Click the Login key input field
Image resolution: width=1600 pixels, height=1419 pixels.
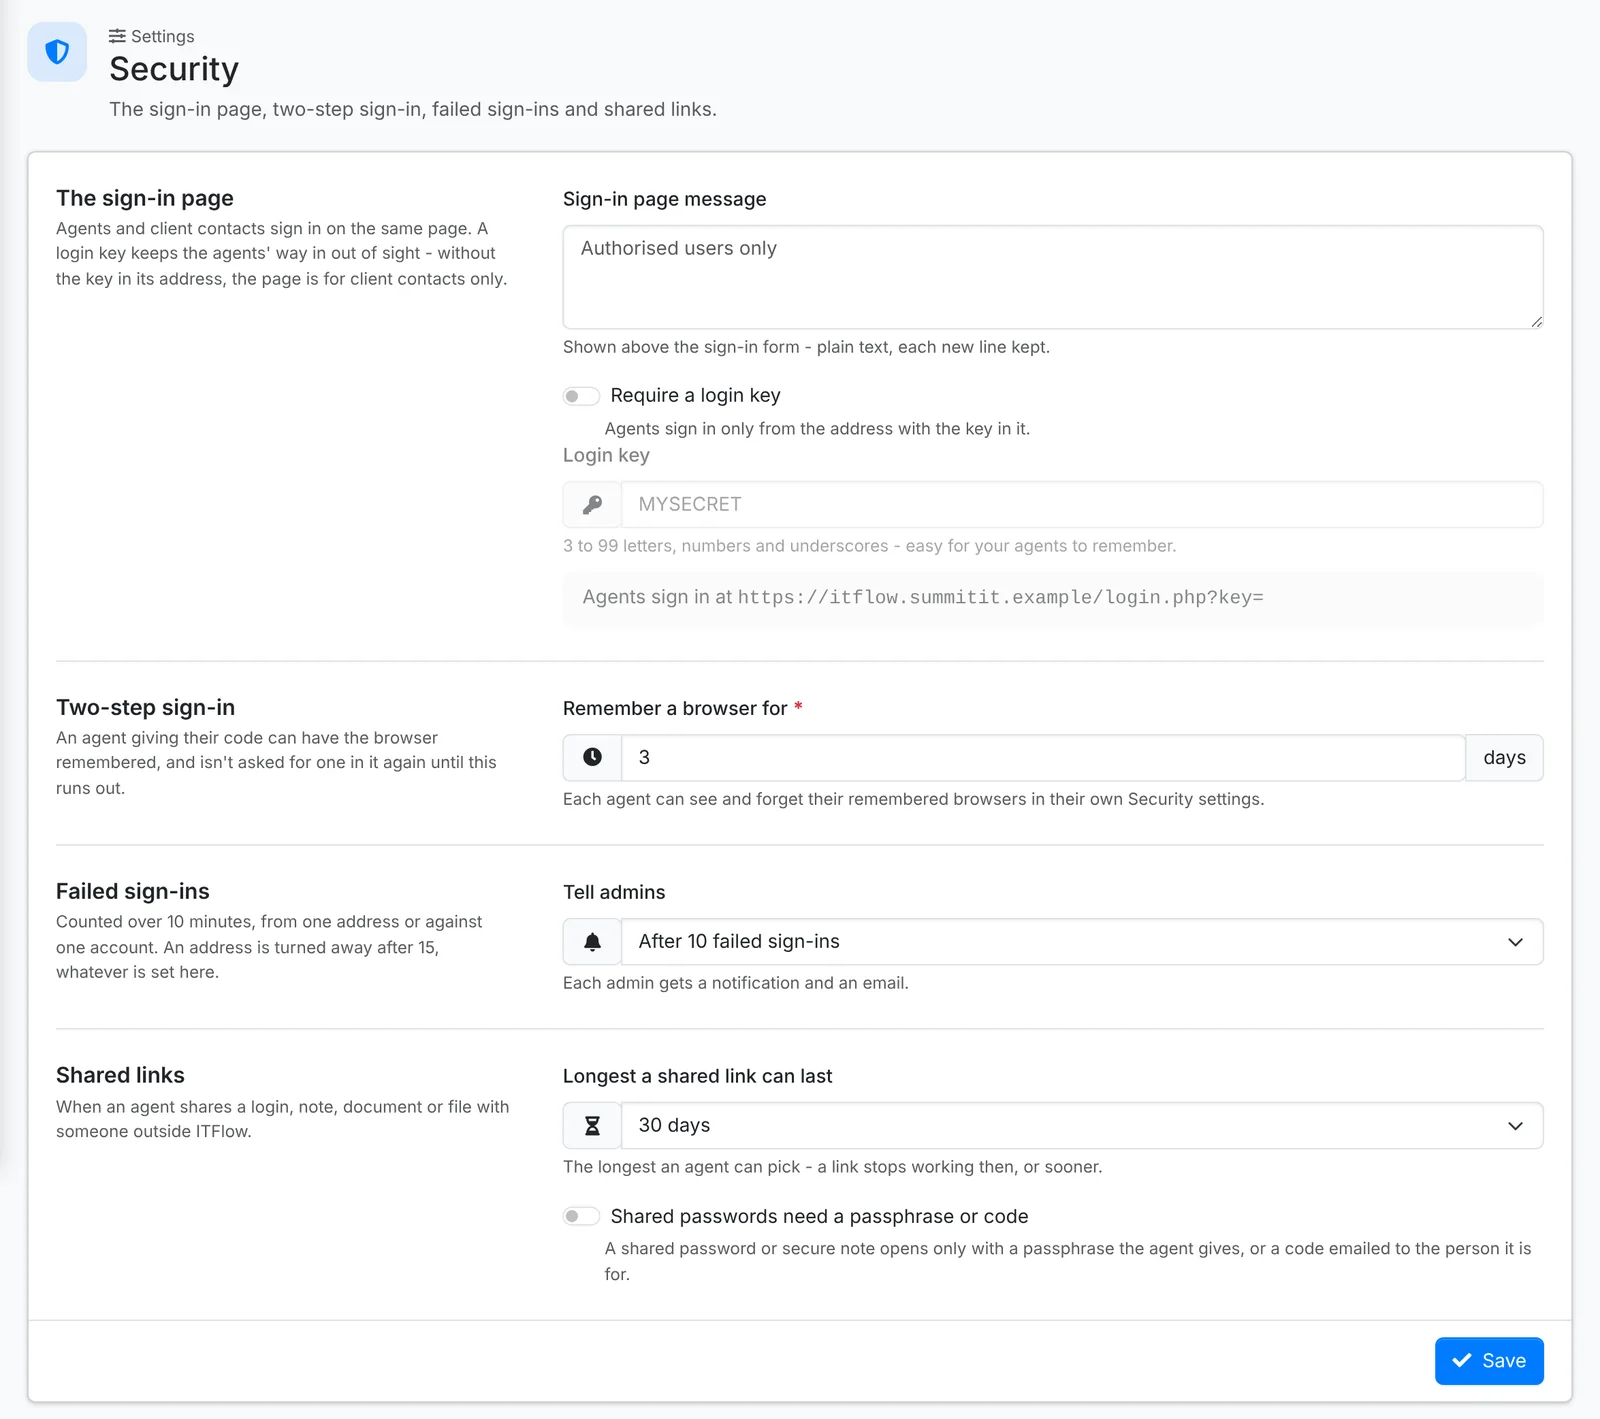click(1082, 505)
